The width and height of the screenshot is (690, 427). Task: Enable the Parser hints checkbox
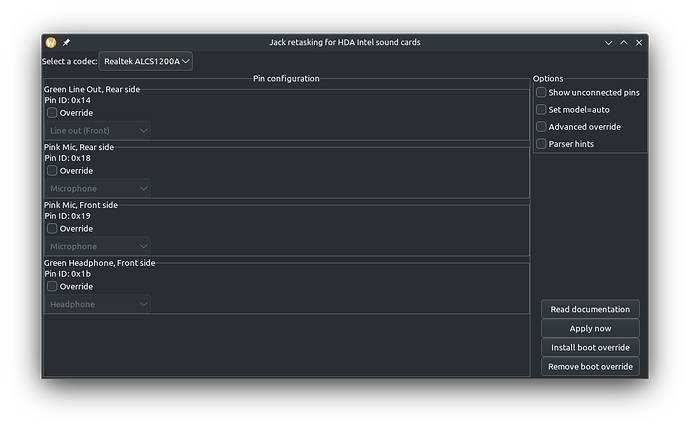(x=541, y=144)
